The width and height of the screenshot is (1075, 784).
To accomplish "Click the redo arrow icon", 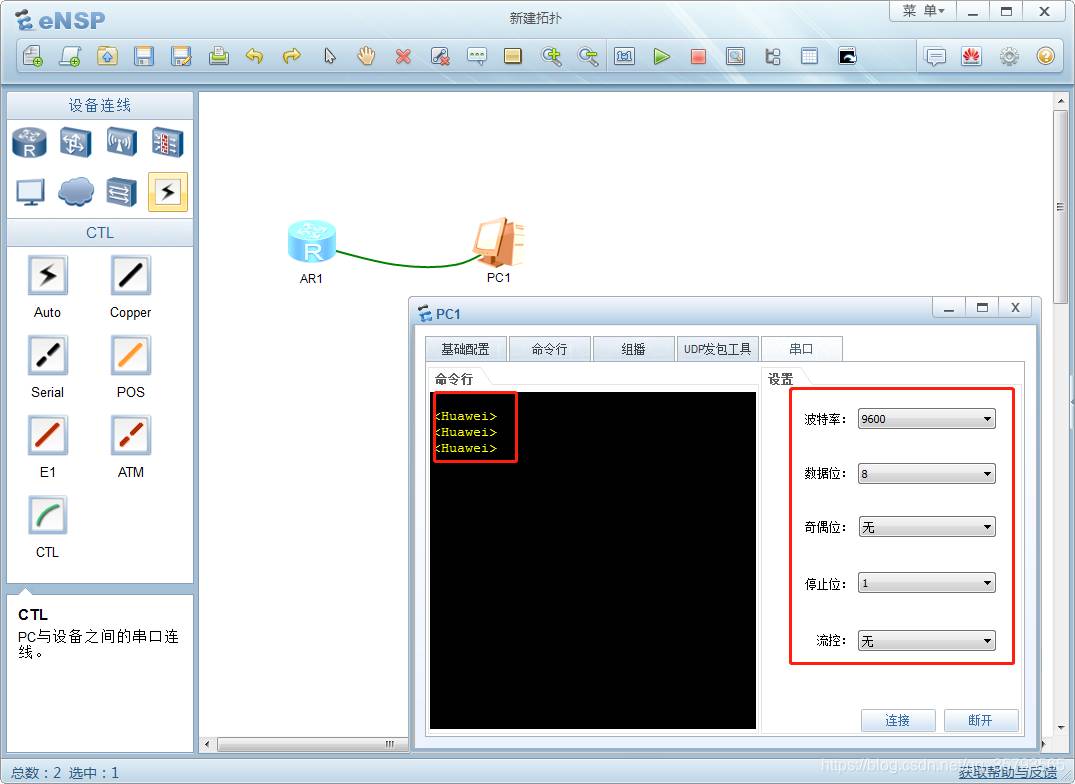I will [x=292, y=56].
